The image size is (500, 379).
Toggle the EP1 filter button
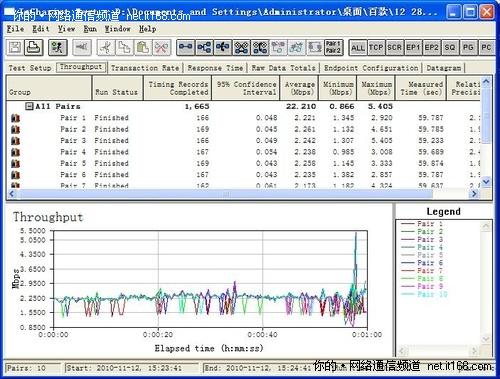point(413,47)
